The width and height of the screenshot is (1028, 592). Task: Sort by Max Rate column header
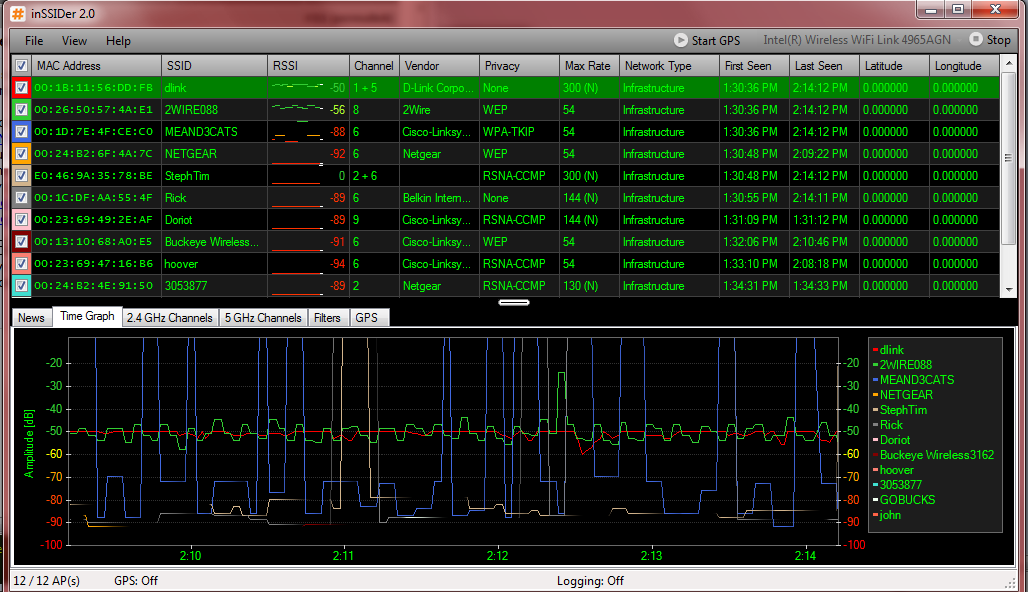click(589, 66)
